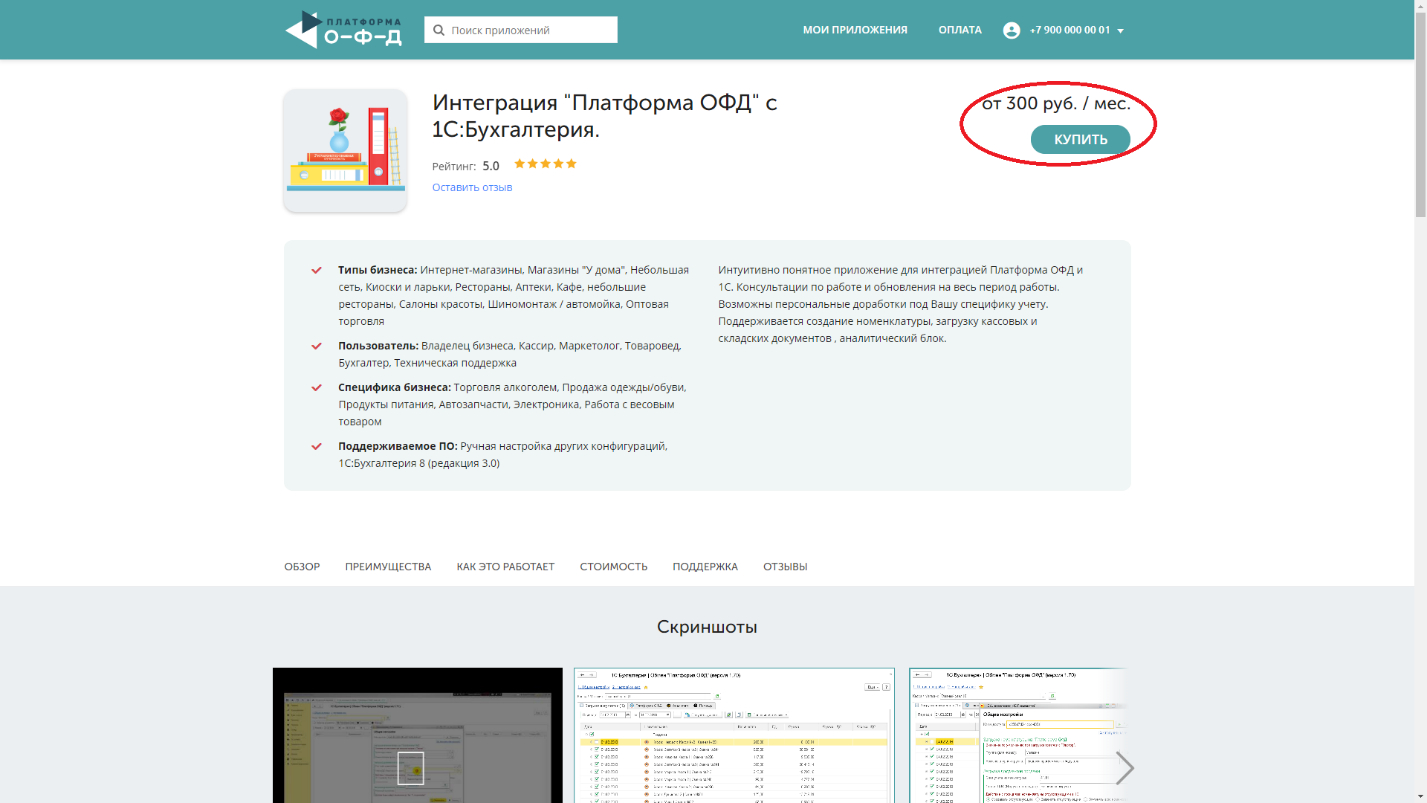Switch to the ОБЗОР tab
The image size is (1427, 803).
click(x=302, y=567)
